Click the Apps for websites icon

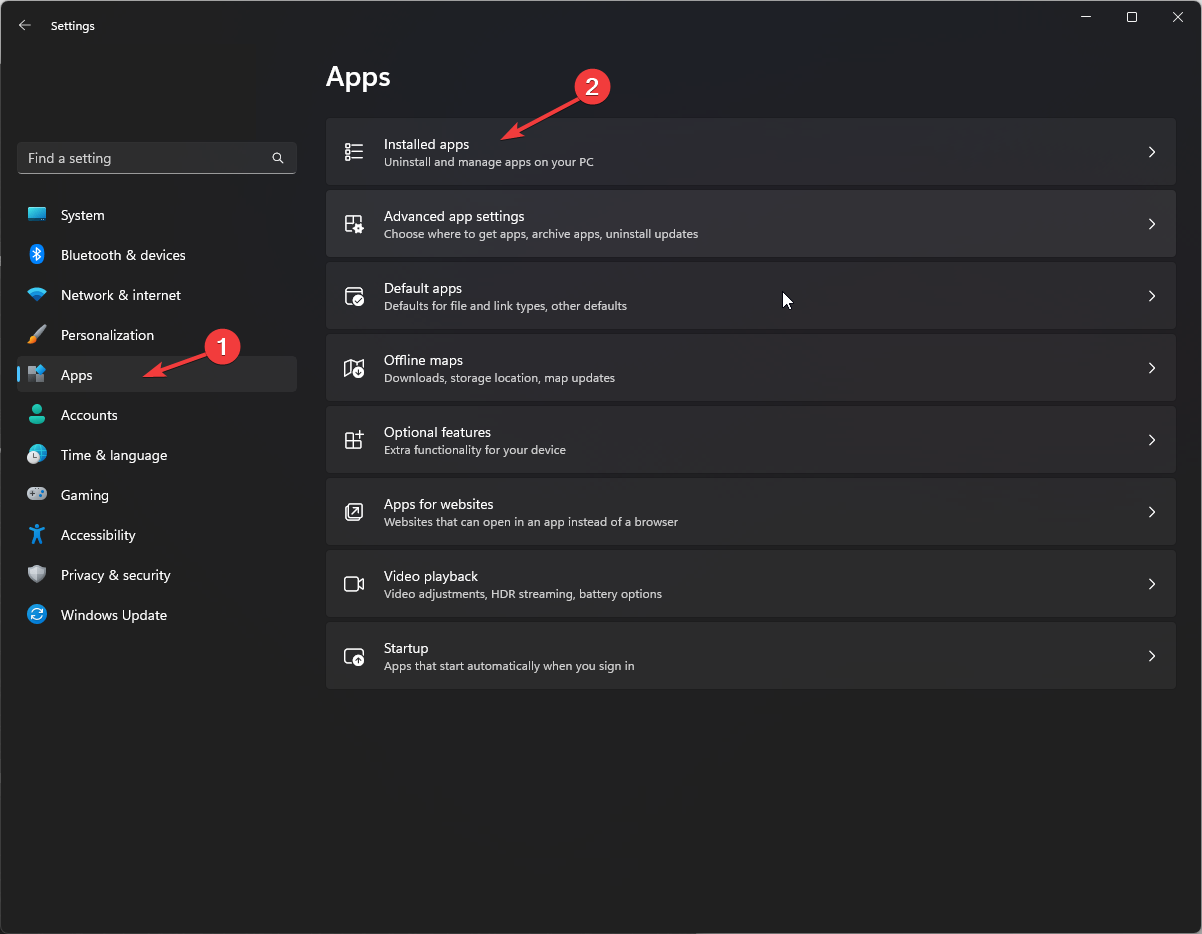click(354, 512)
